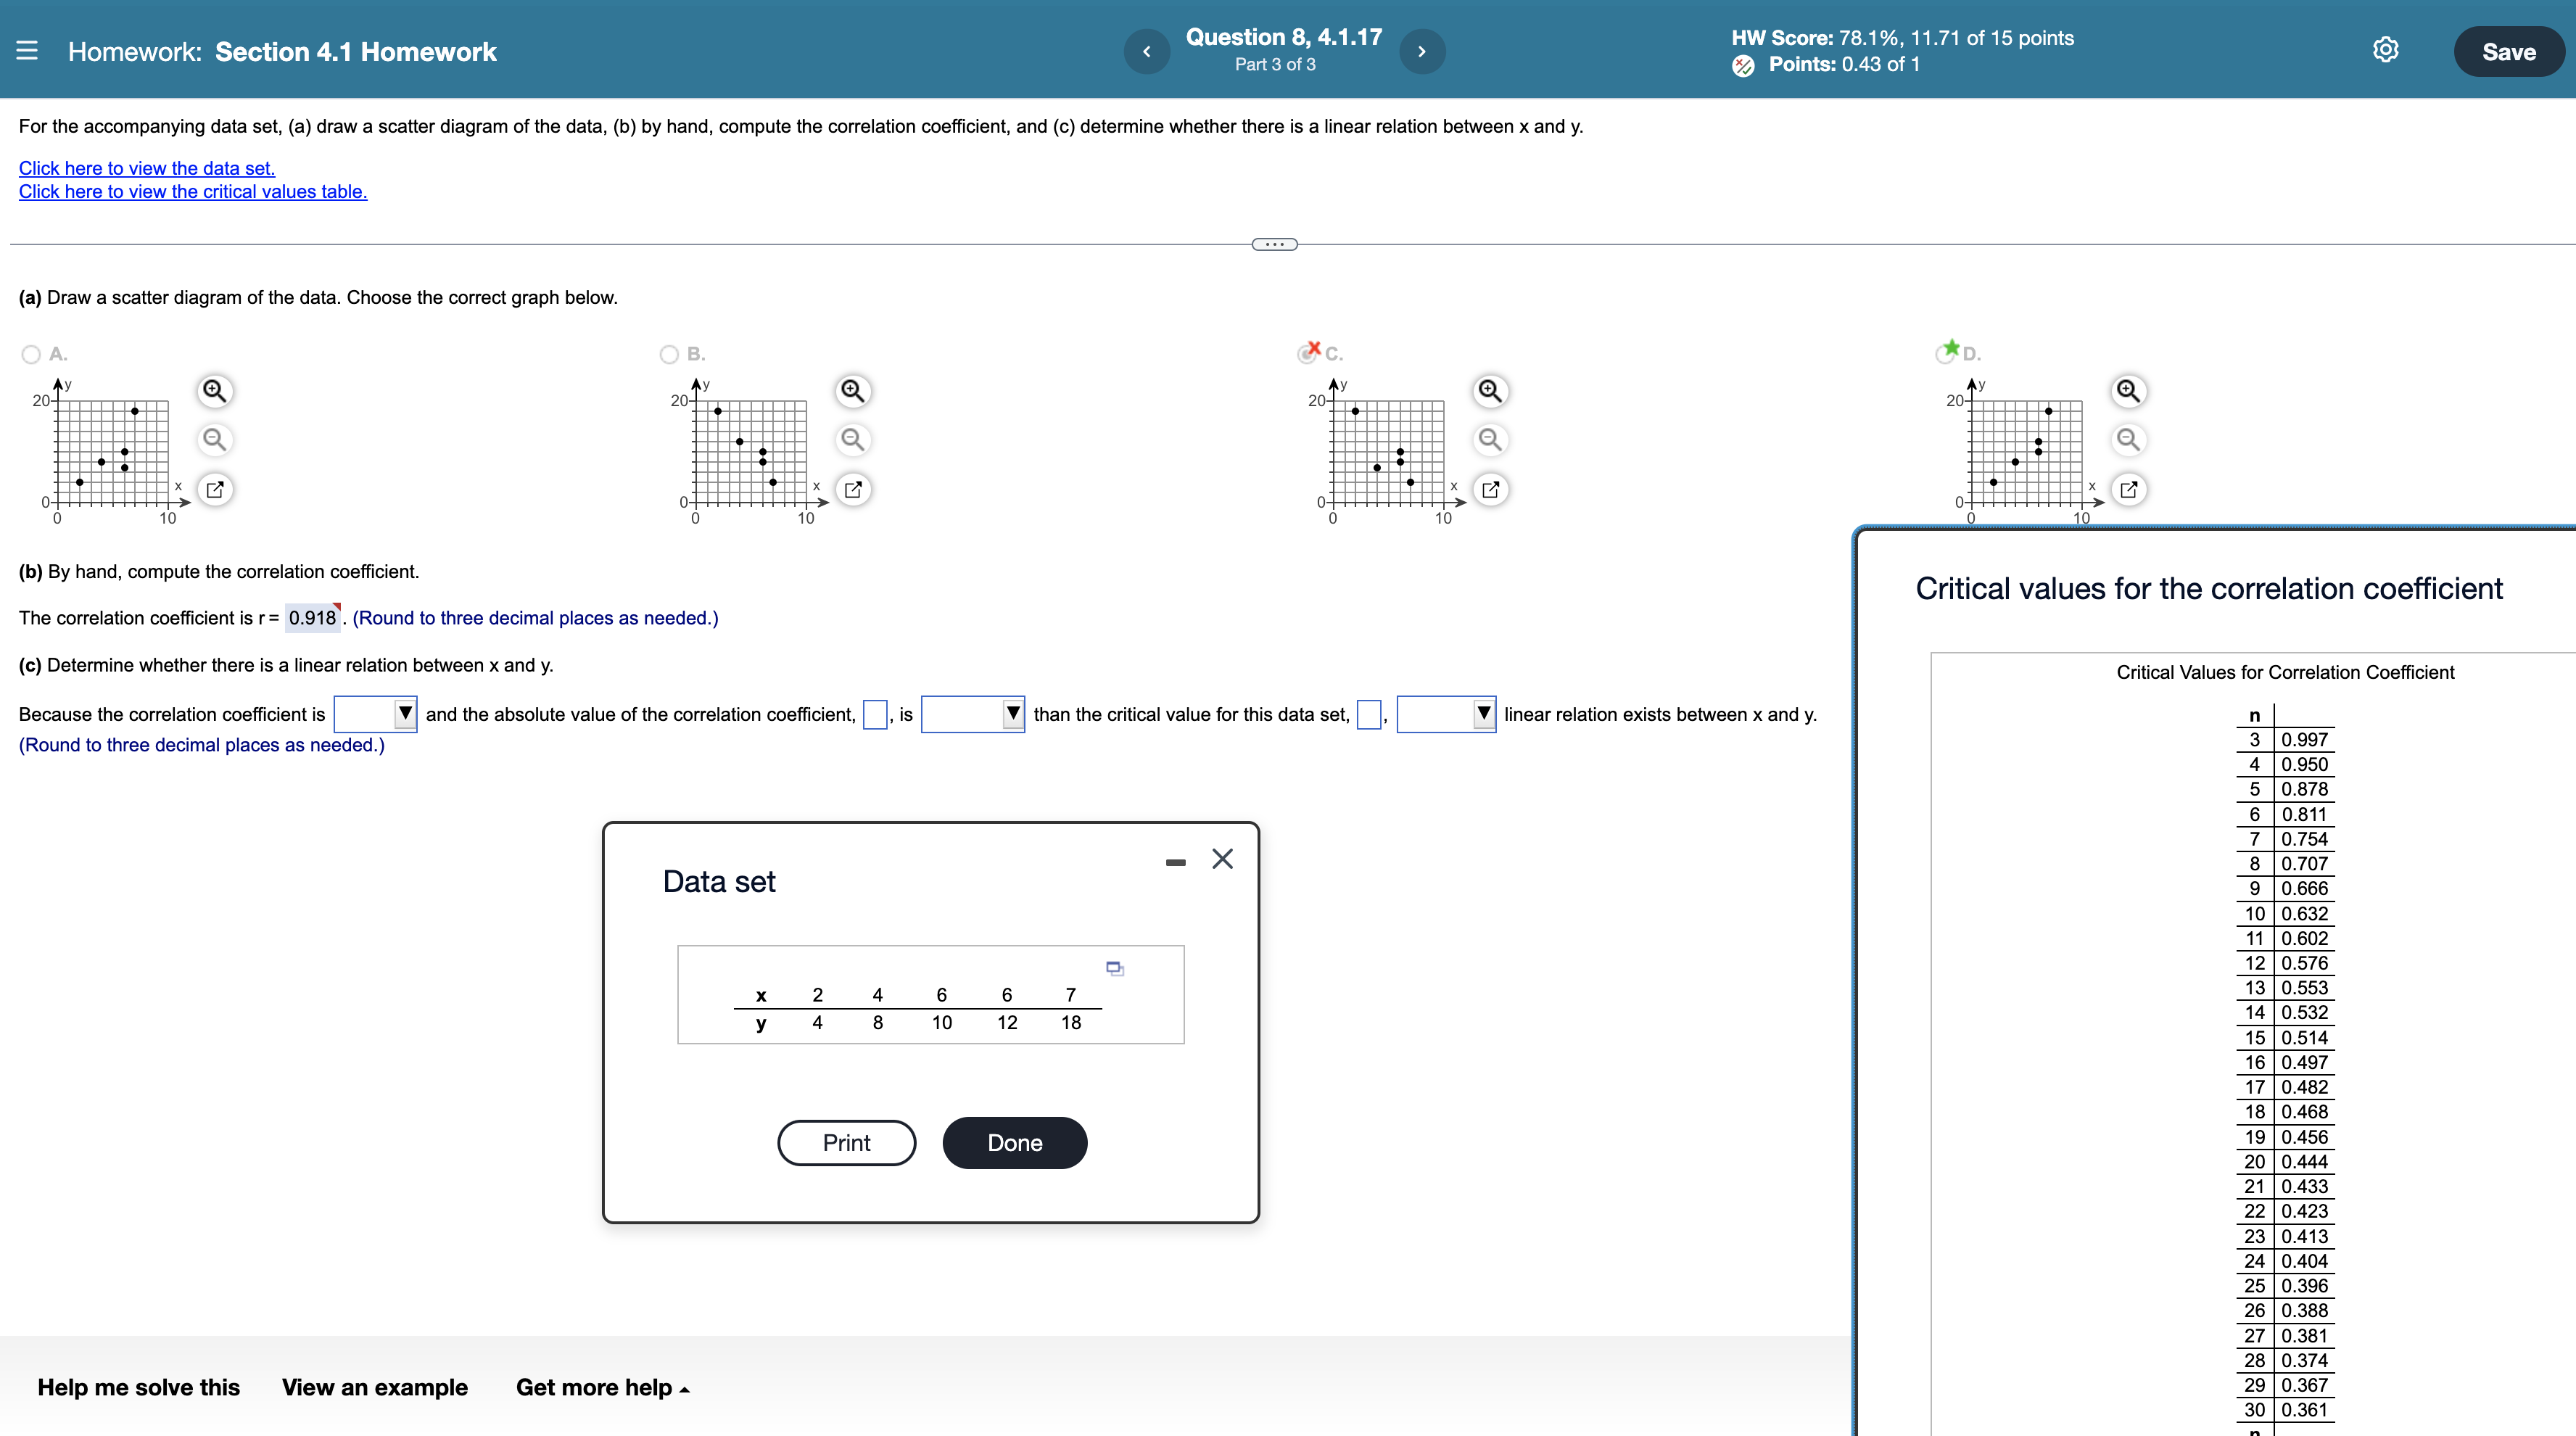Screen dimensions: 2576x1436
Task: Go to previous question arrow
Action: coord(1147,51)
